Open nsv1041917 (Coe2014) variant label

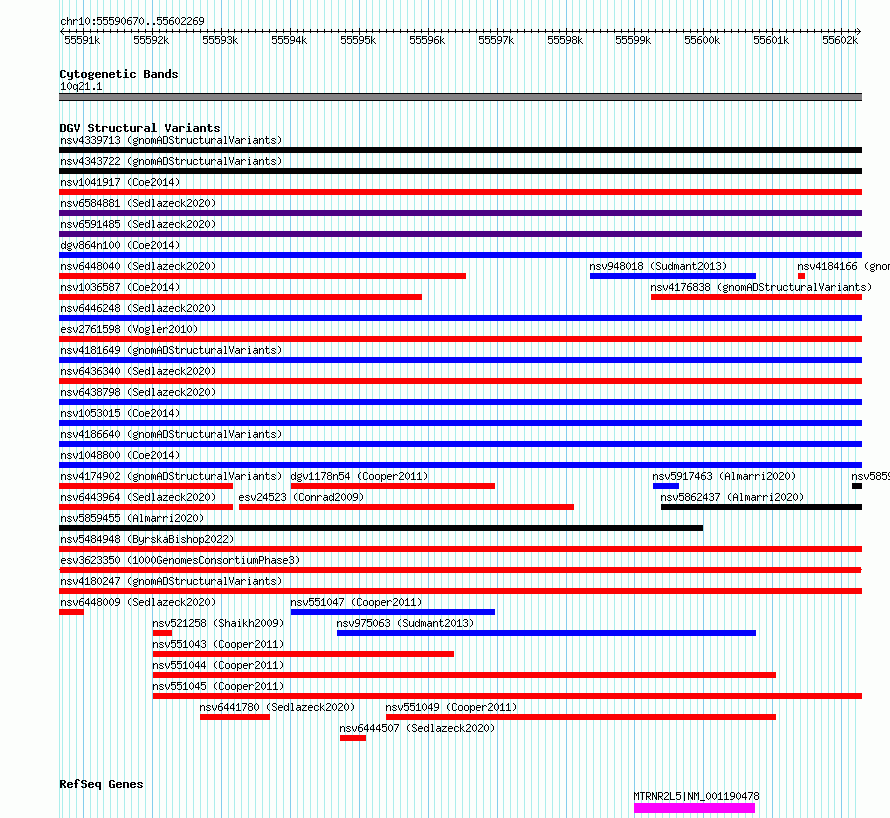[x=120, y=182]
